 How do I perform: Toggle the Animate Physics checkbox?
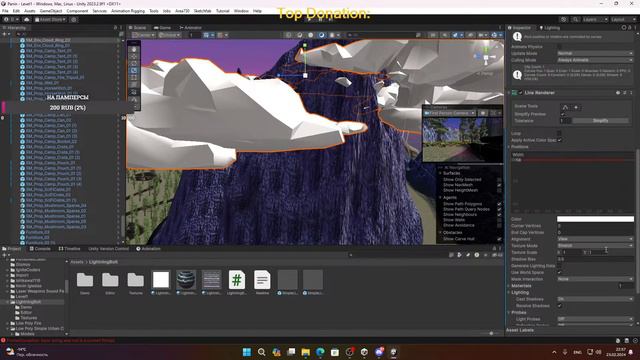pyautogui.click(x=559, y=47)
